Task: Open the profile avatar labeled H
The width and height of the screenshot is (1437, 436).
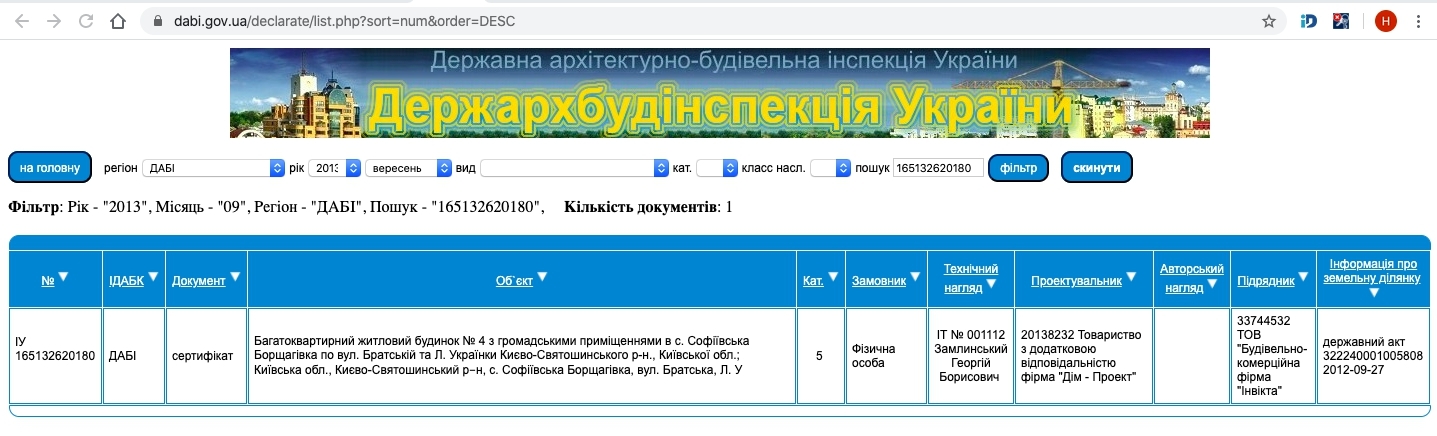Action: point(1386,20)
